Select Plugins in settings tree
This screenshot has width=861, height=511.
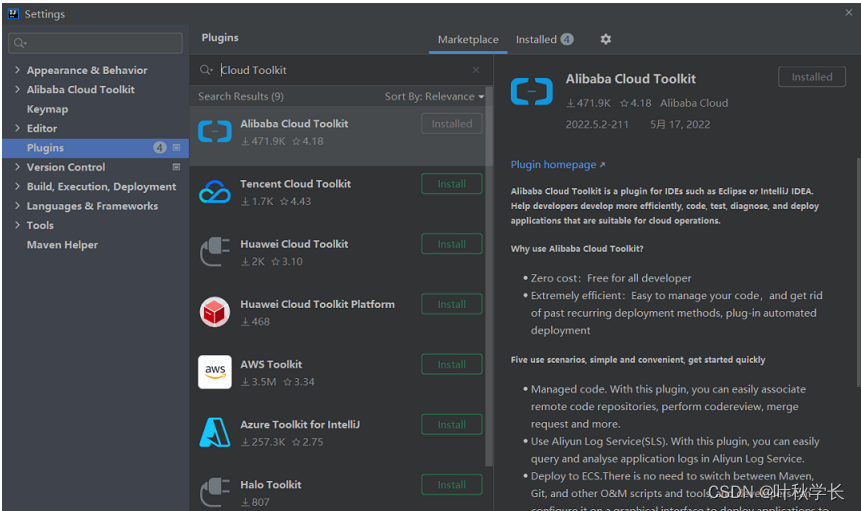tap(96, 148)
